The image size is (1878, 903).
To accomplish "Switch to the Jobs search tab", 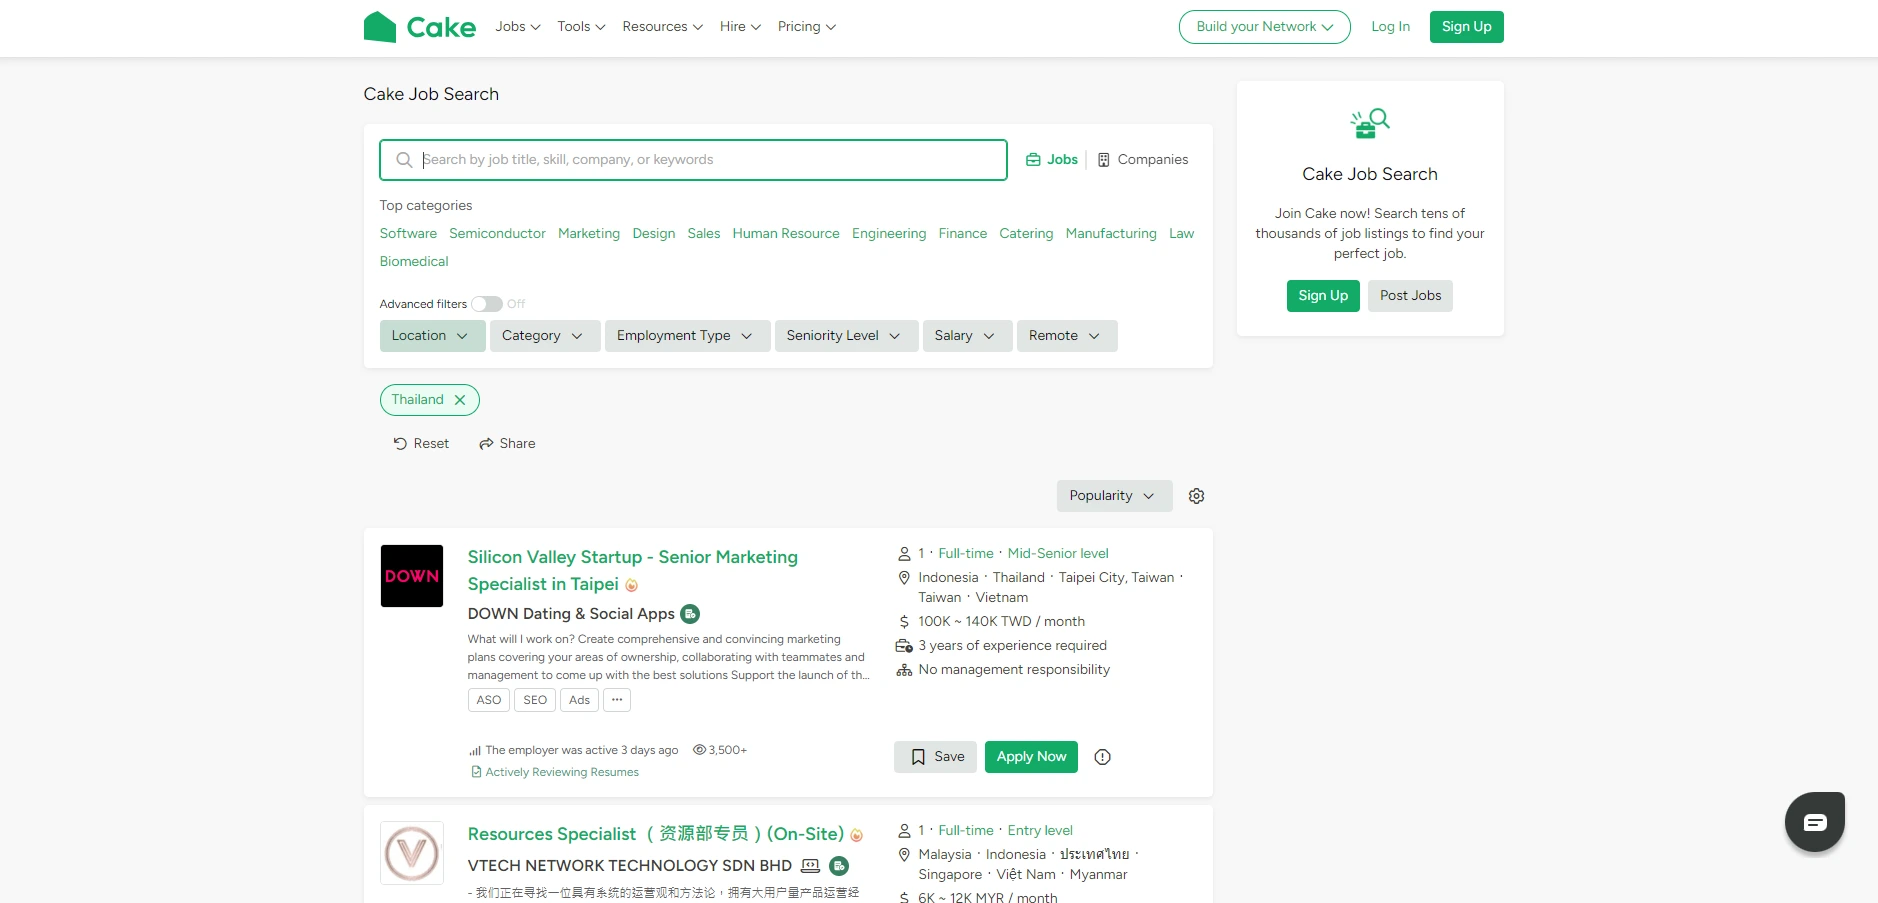I will click(1052, 160).
